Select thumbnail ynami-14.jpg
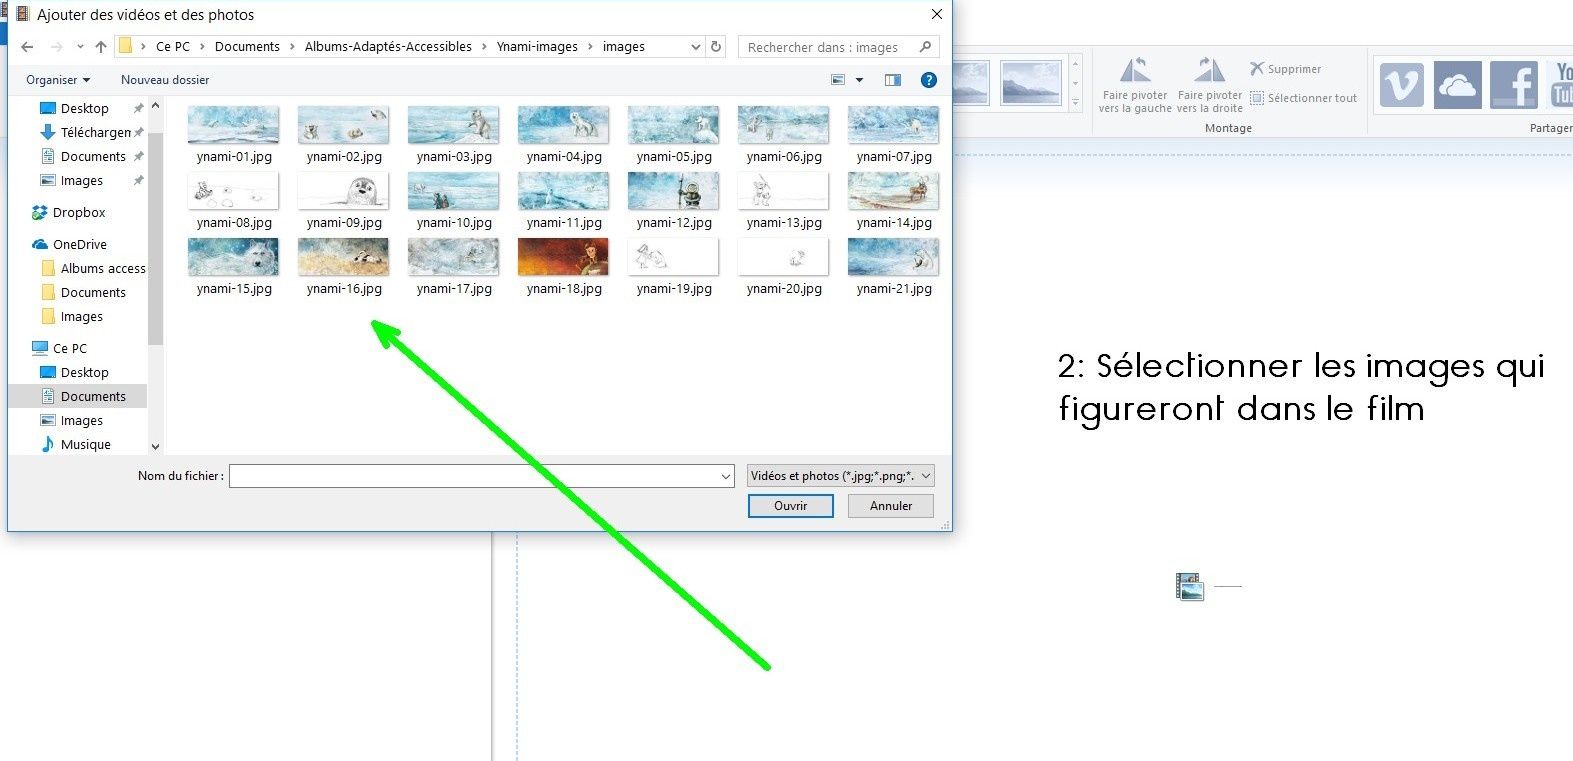The width and height of the screenshot is (1573, 761). pos(894,192)
